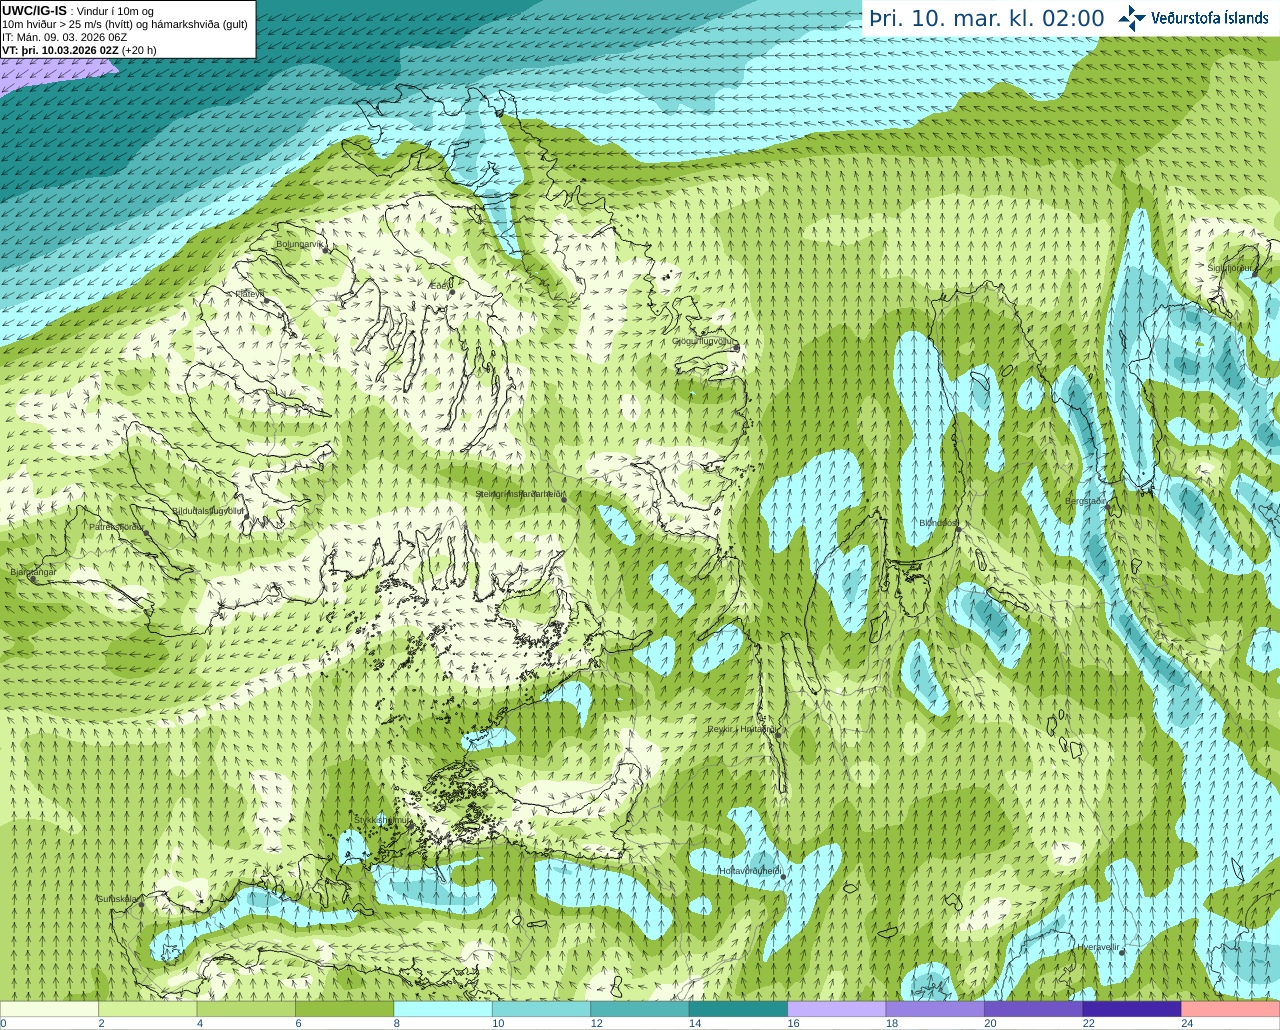This screenshot has width=1280, height=1030.
Task: Select the 12–14 m/s legend swatch
Action: pyautogui.click(x=640, y=1009)
